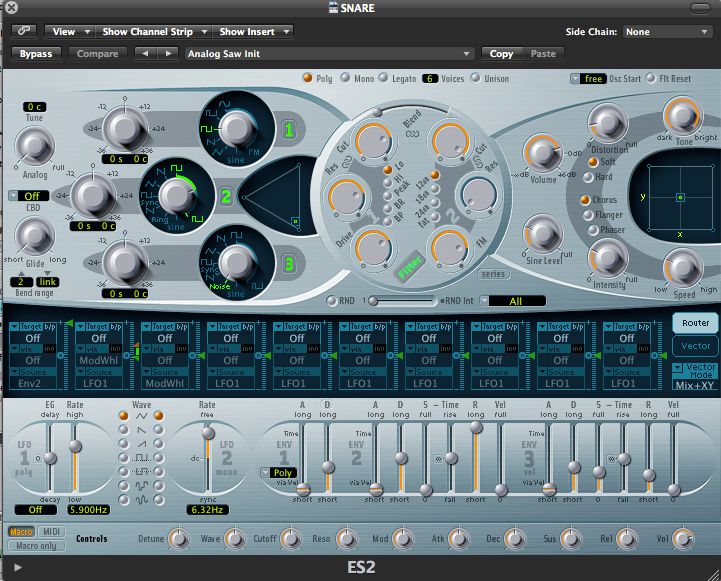
Task: Switch to the Router tab
Action: 695,323
